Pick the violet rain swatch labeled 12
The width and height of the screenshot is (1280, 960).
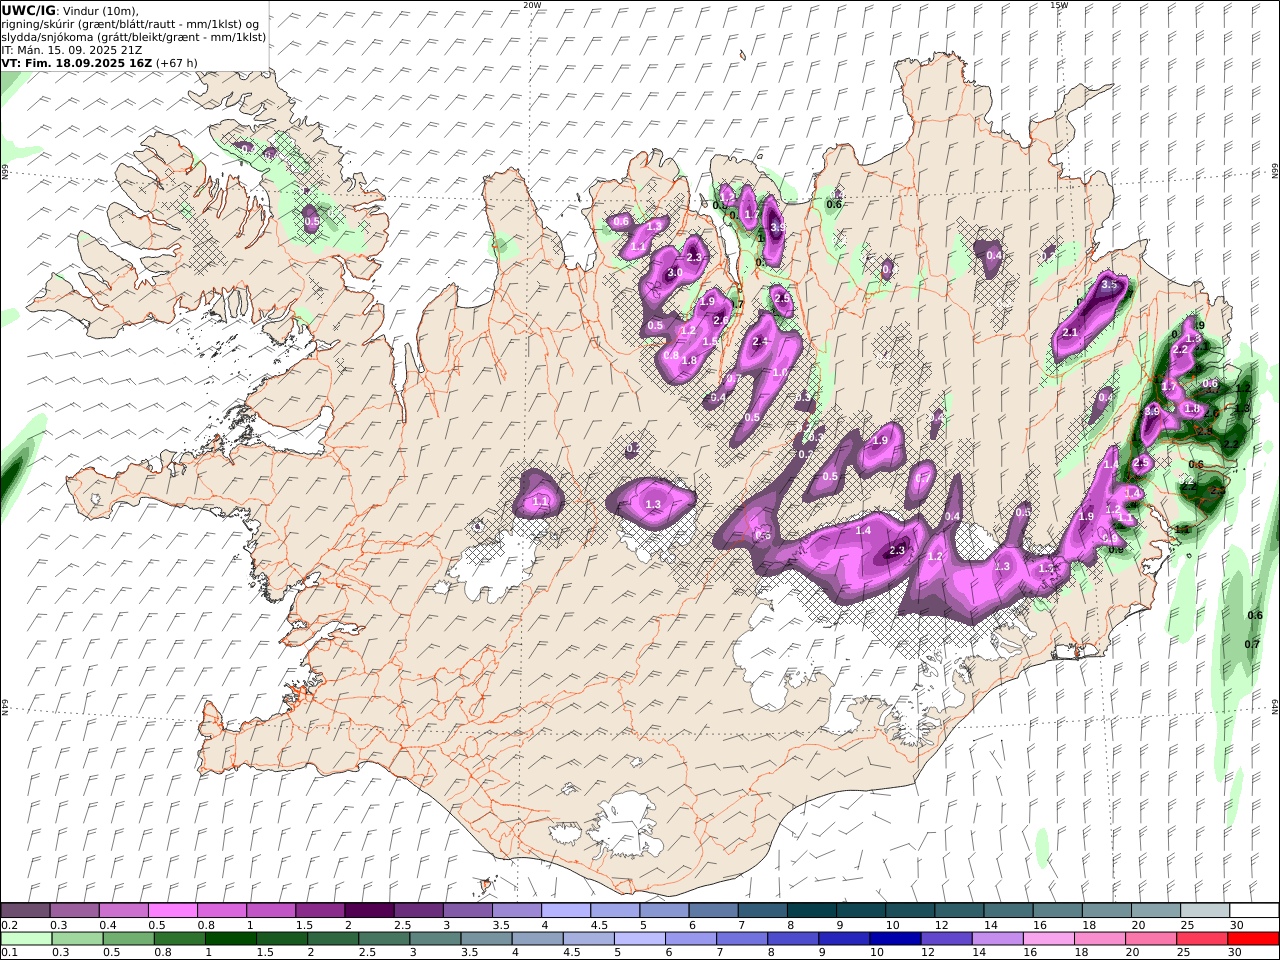pos(945,939)
